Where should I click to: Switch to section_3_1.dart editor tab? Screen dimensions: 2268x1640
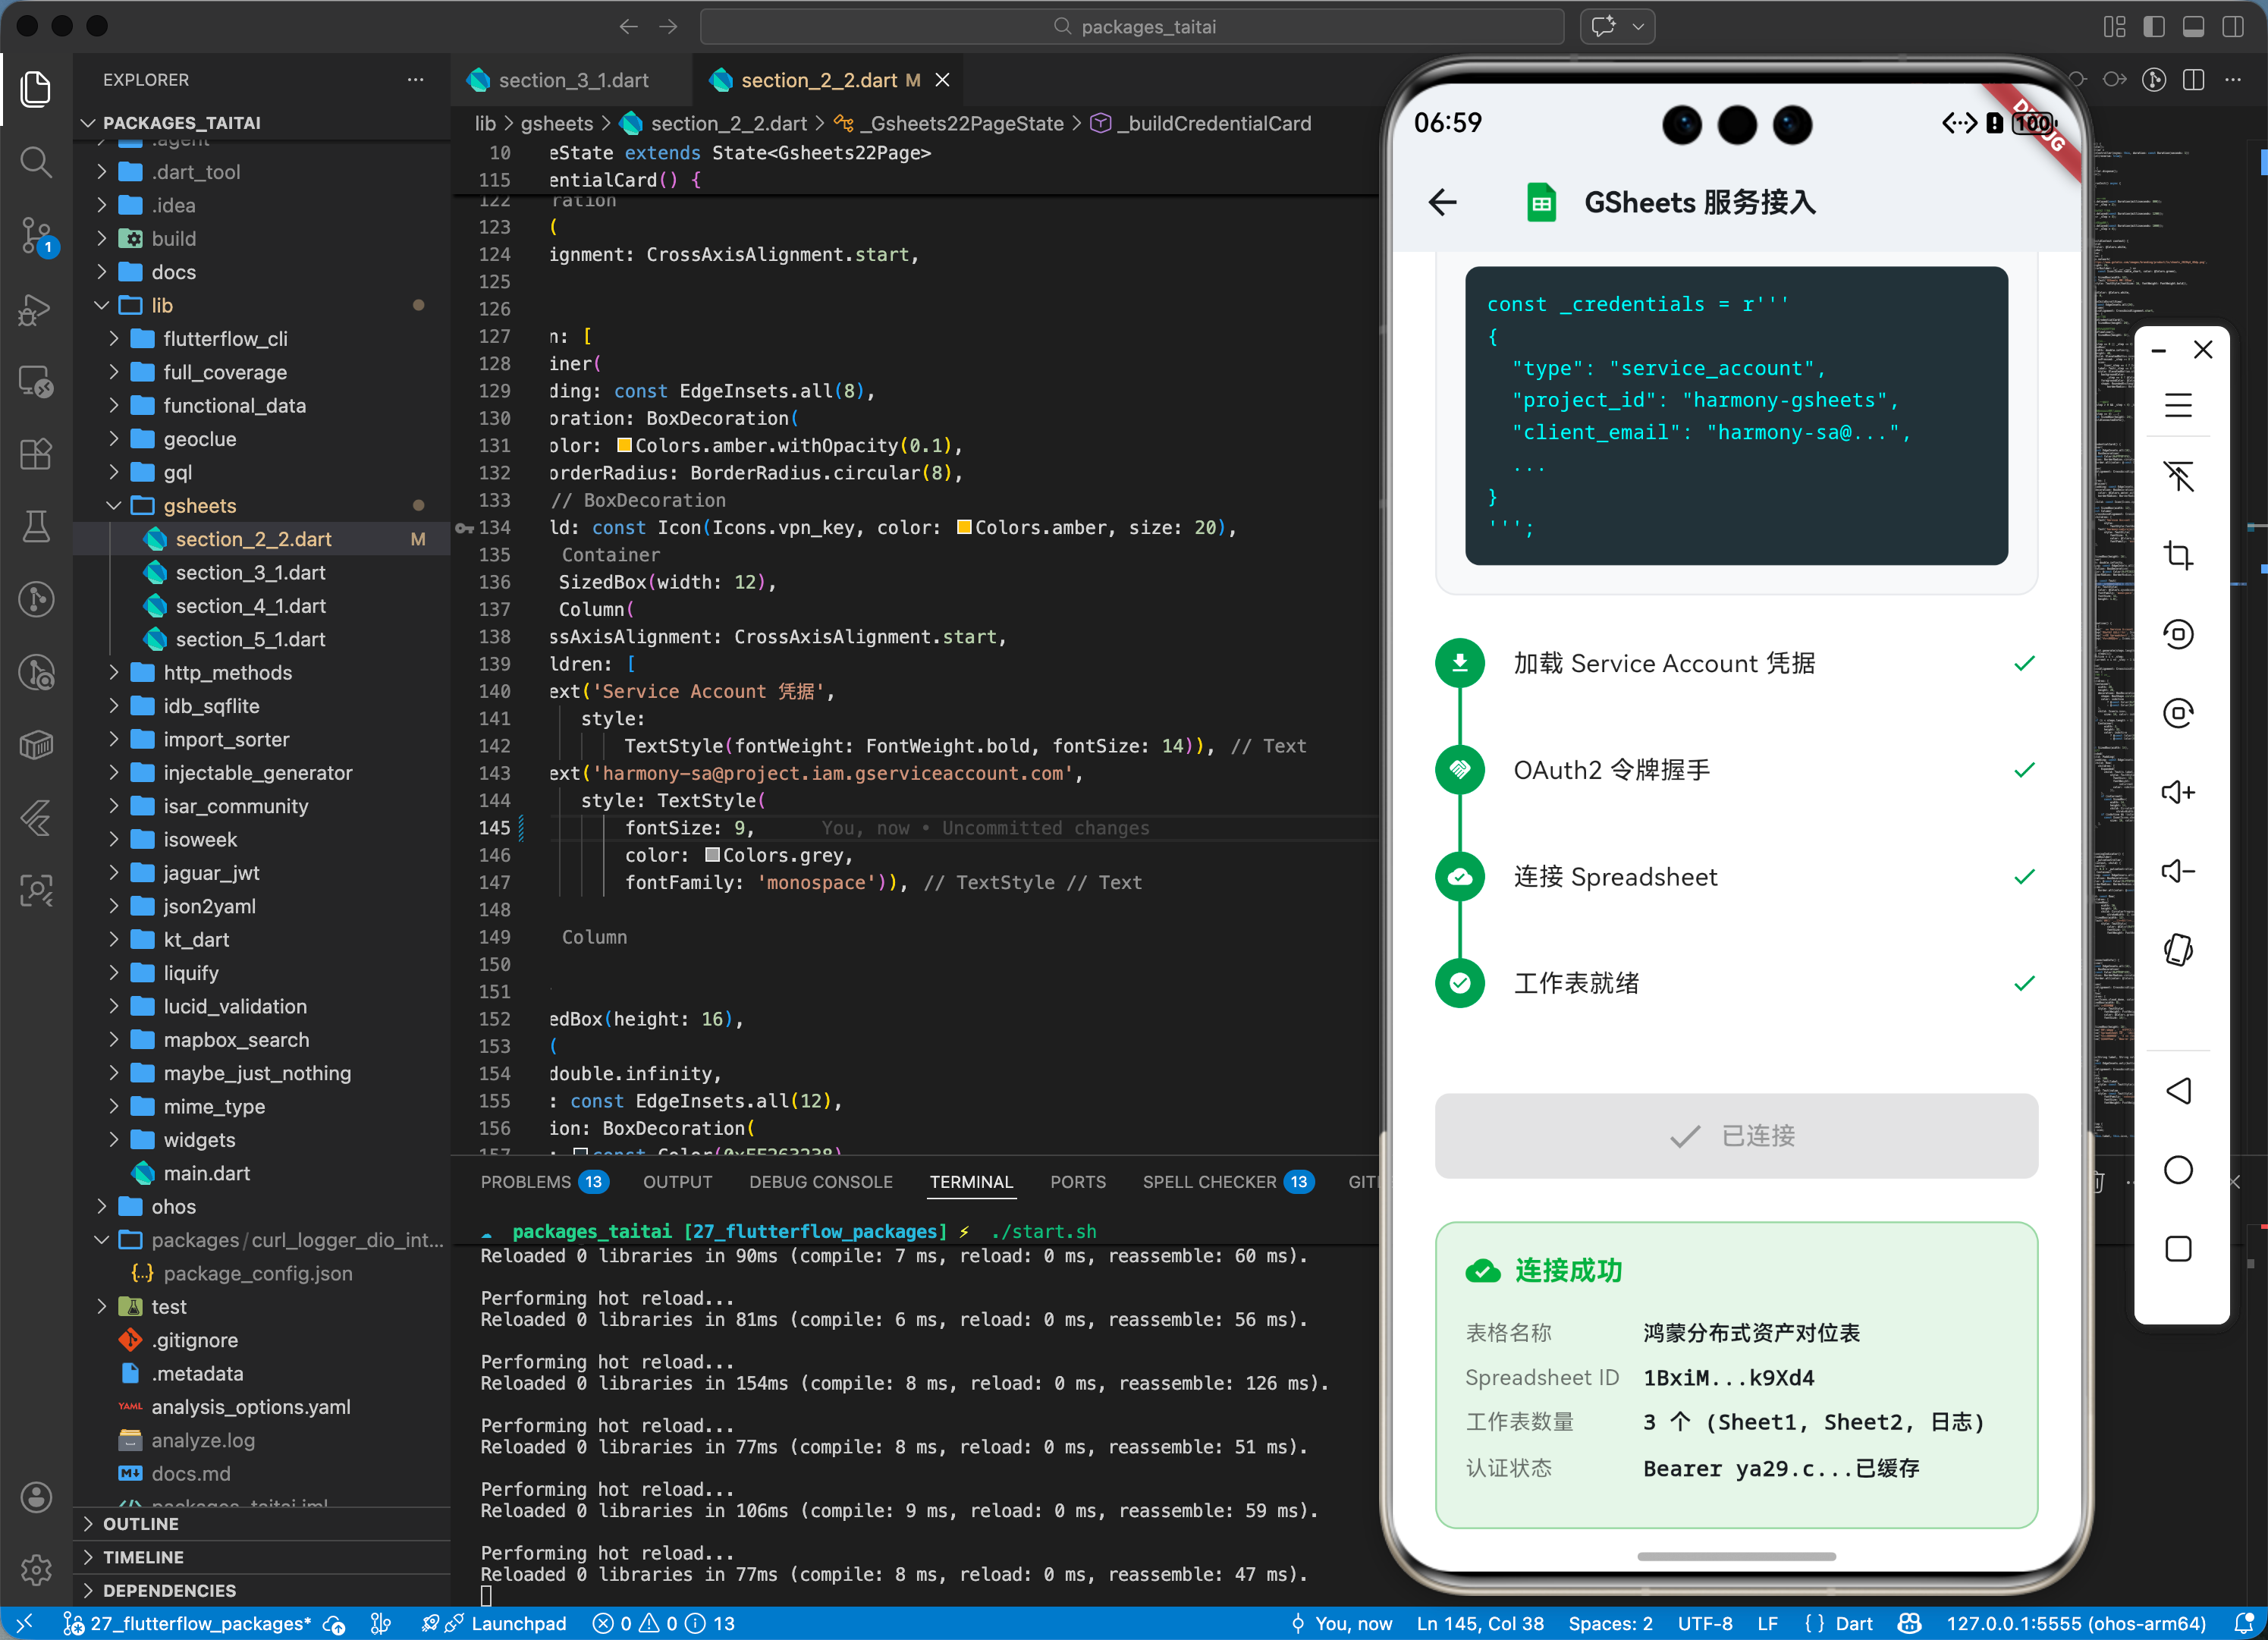coord(573,80)
